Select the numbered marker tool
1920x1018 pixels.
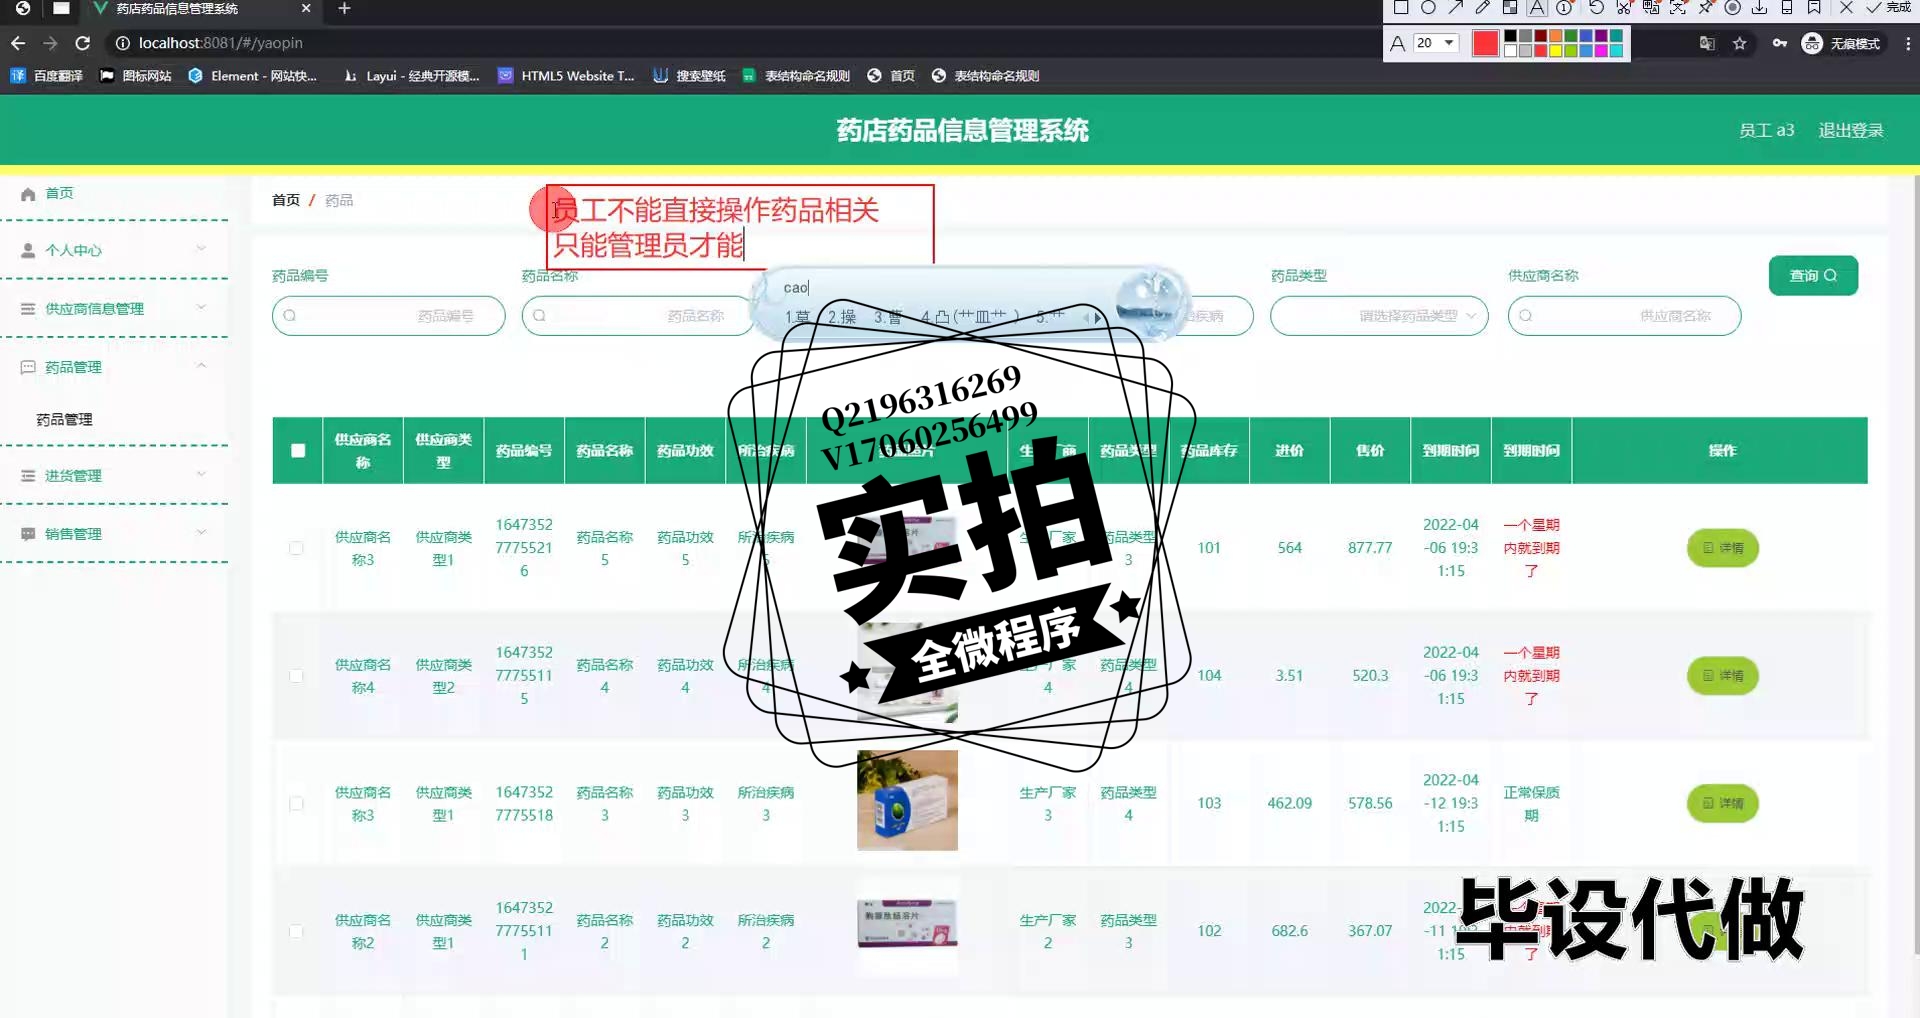1564,7
